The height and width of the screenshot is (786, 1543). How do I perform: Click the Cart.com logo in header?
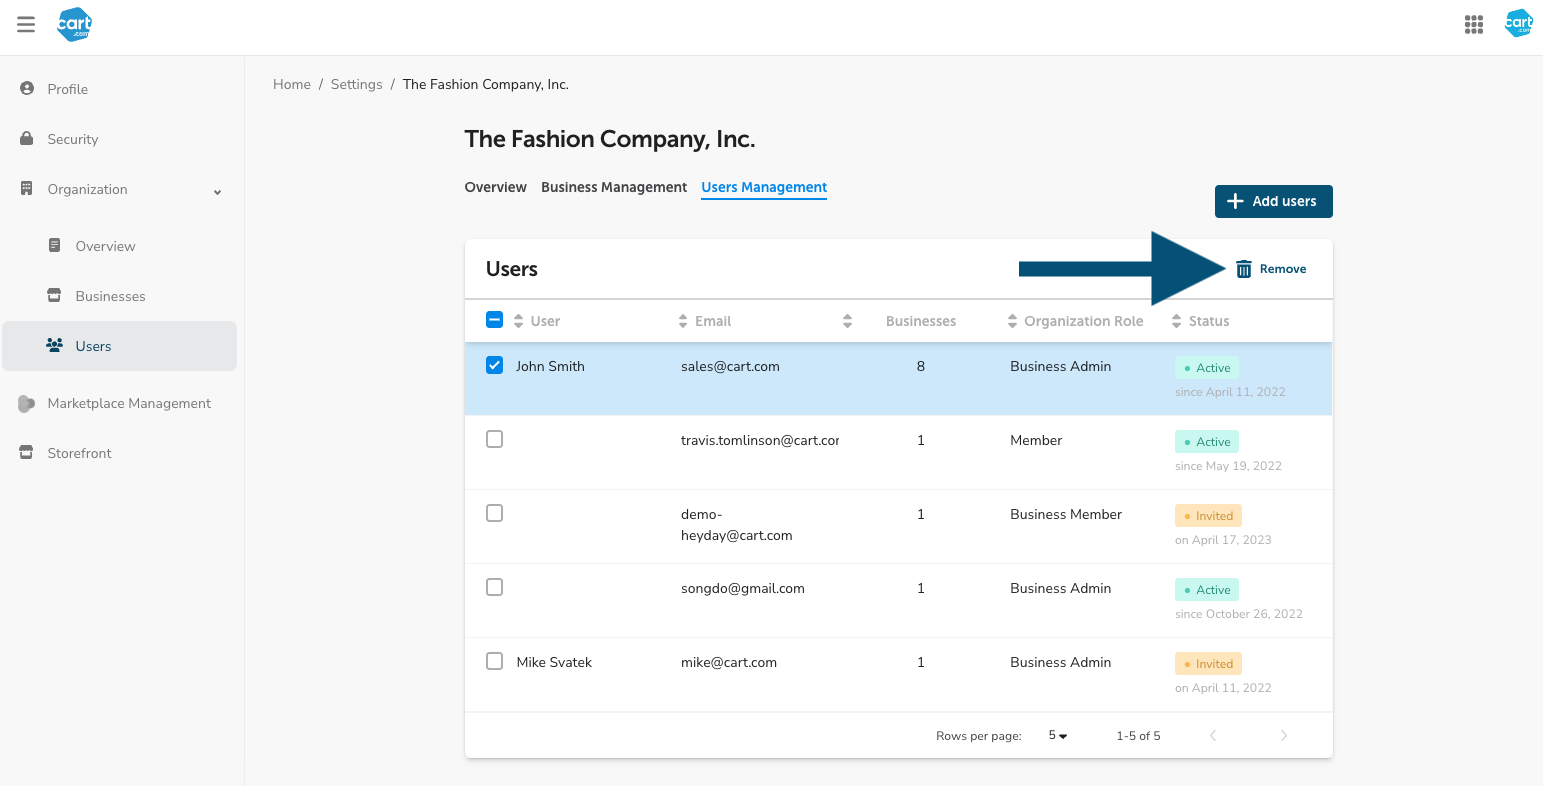tap(75, 25)
